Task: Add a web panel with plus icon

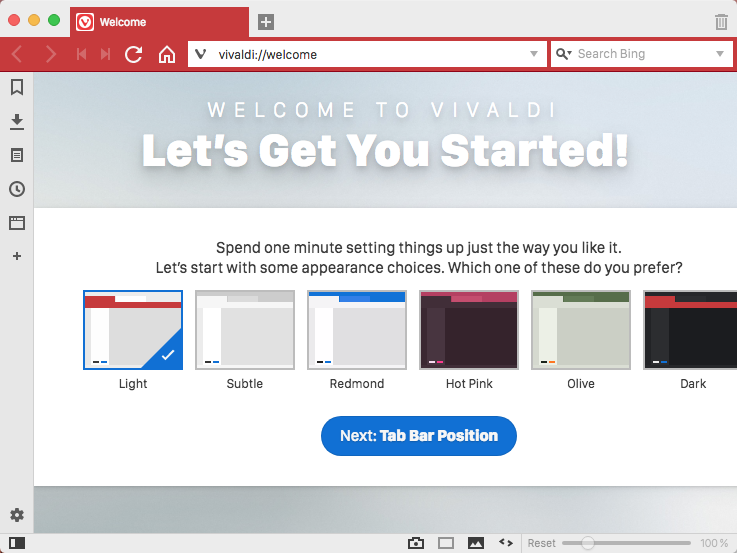Action: 17,256
